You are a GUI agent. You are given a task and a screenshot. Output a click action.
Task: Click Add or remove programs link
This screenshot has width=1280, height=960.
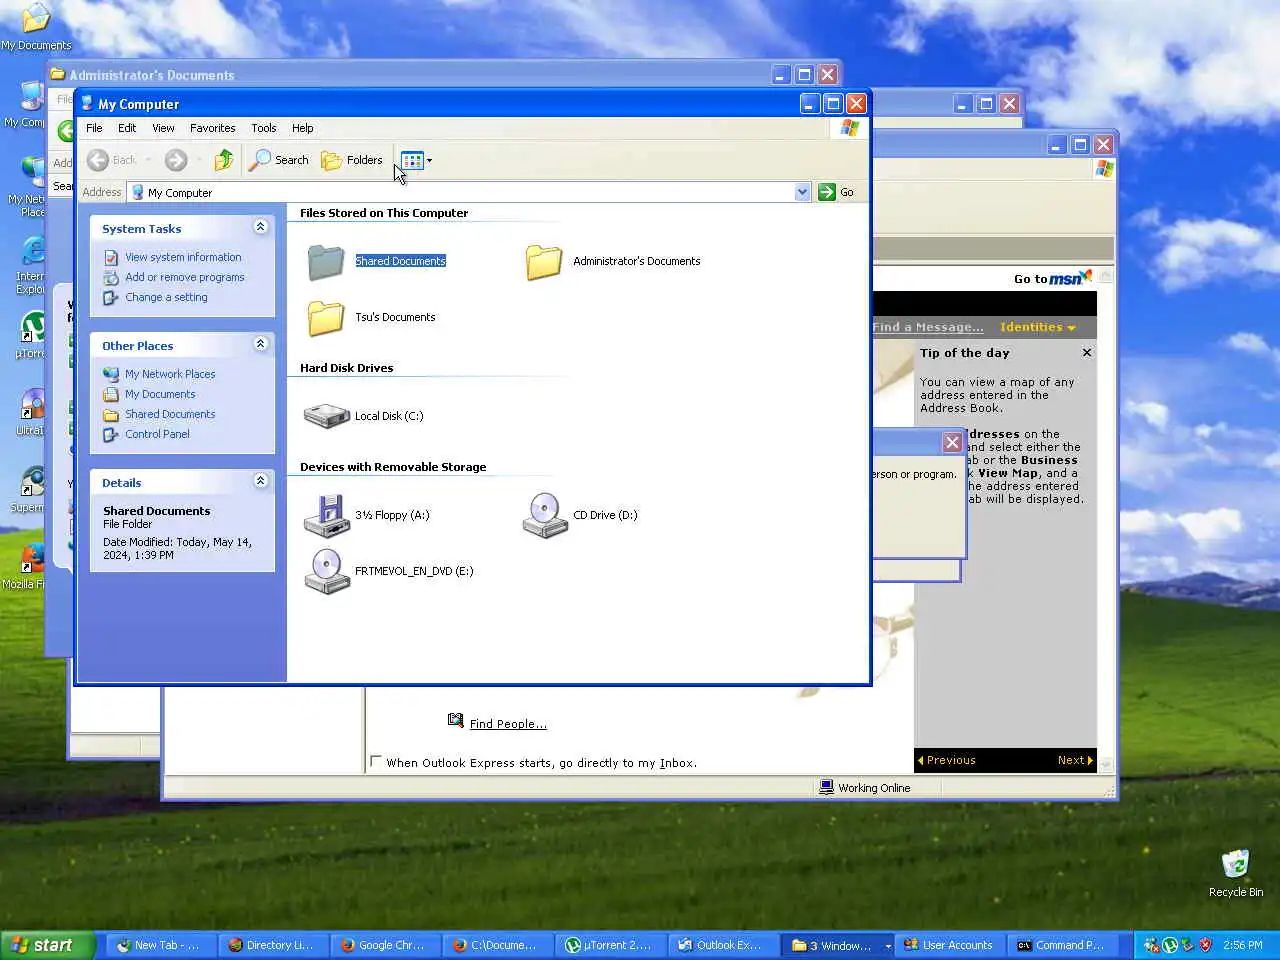click(x=185, y=277)
